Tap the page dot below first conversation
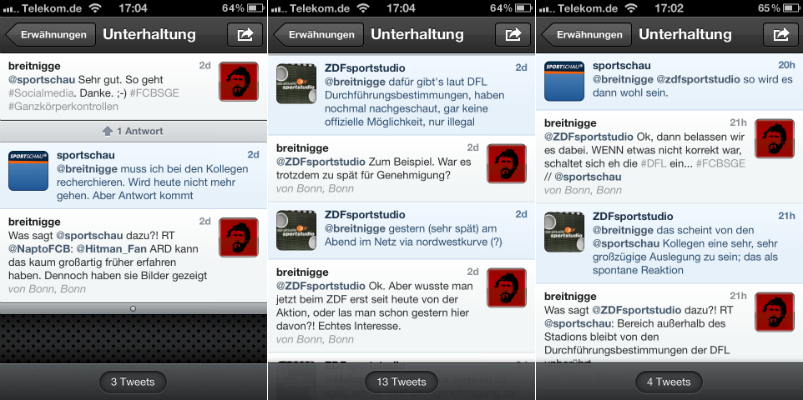The height and width of the screenshot is (400, 803). 133,308
